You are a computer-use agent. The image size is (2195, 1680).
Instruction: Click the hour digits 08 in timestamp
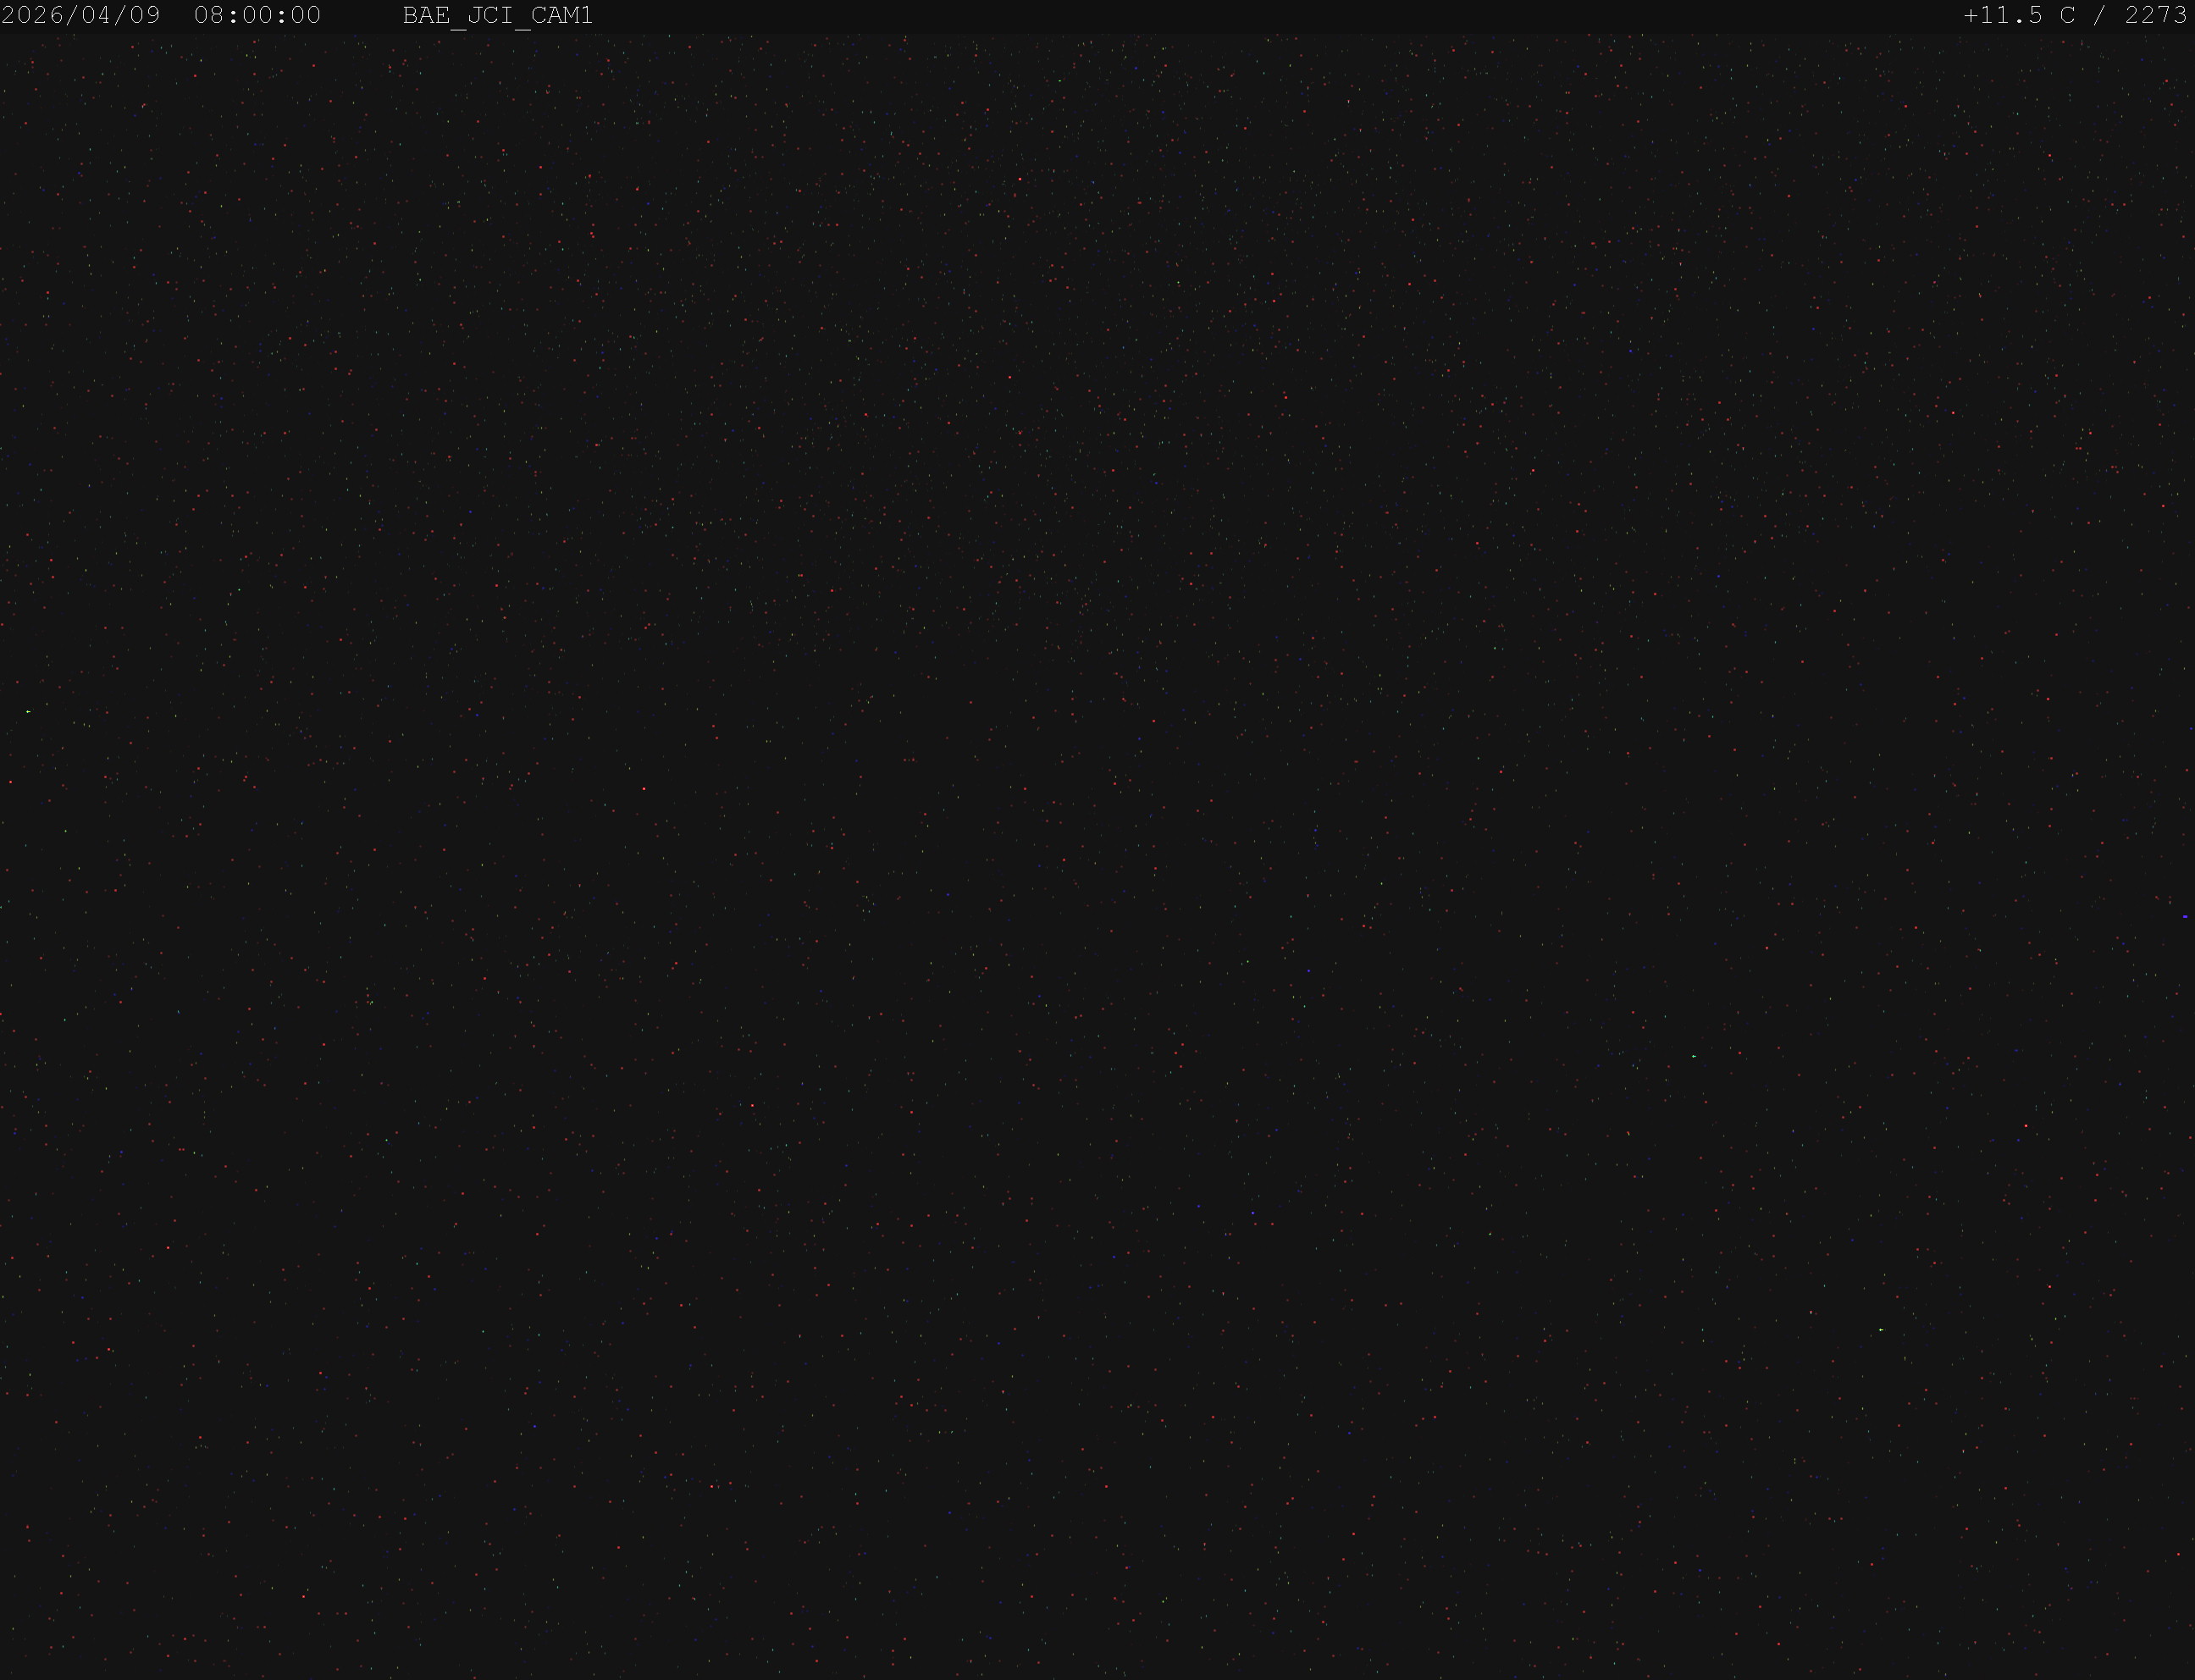pos(210,16)
